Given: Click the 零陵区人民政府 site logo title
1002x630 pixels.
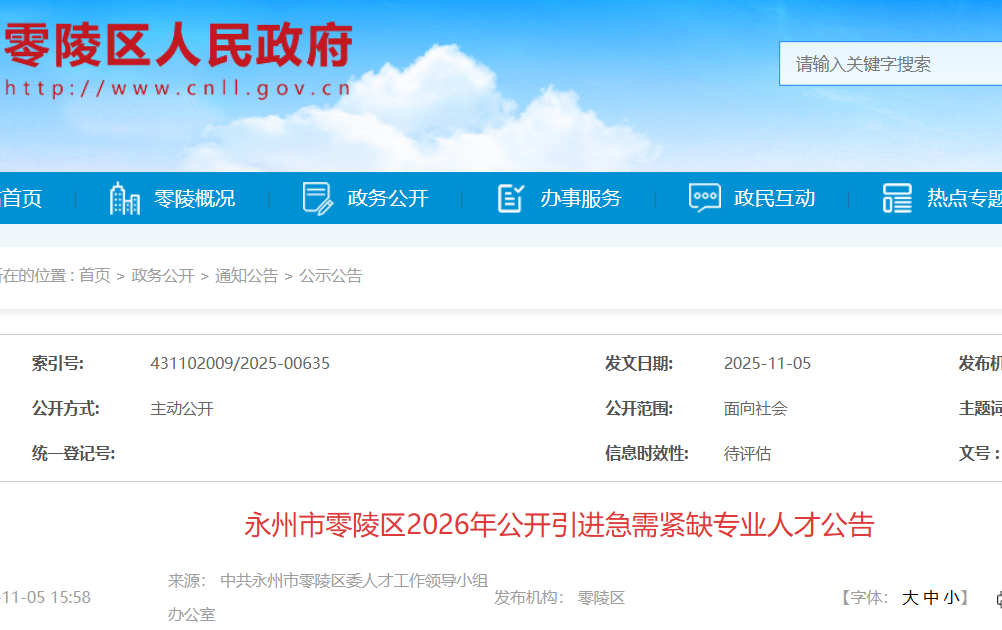Looking at the screenshot, I should (178, 47).
